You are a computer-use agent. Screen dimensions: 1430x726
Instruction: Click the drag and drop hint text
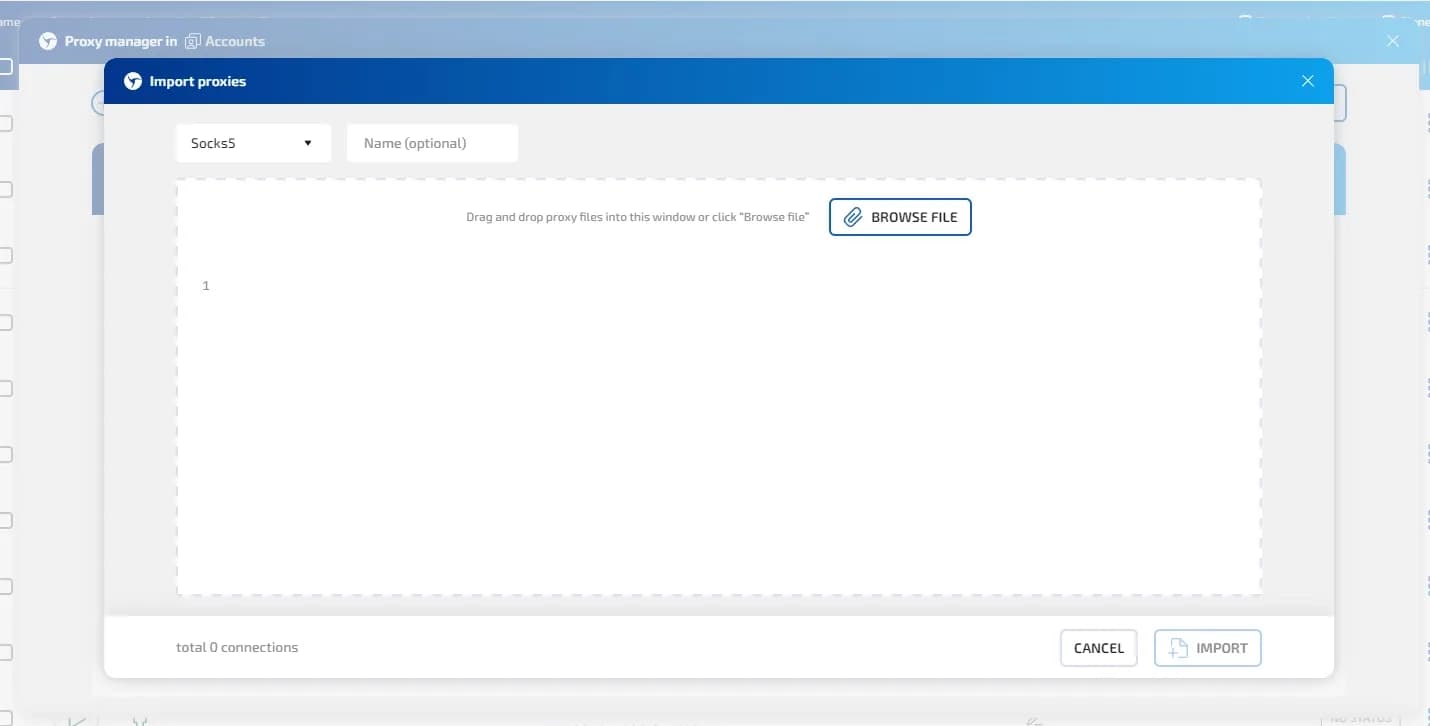point(637,217)
